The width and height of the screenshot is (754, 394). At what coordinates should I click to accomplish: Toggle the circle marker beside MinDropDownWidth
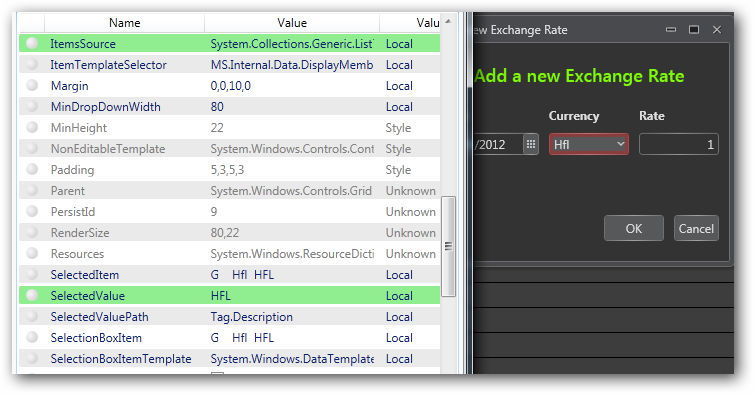tap(32, 106)
